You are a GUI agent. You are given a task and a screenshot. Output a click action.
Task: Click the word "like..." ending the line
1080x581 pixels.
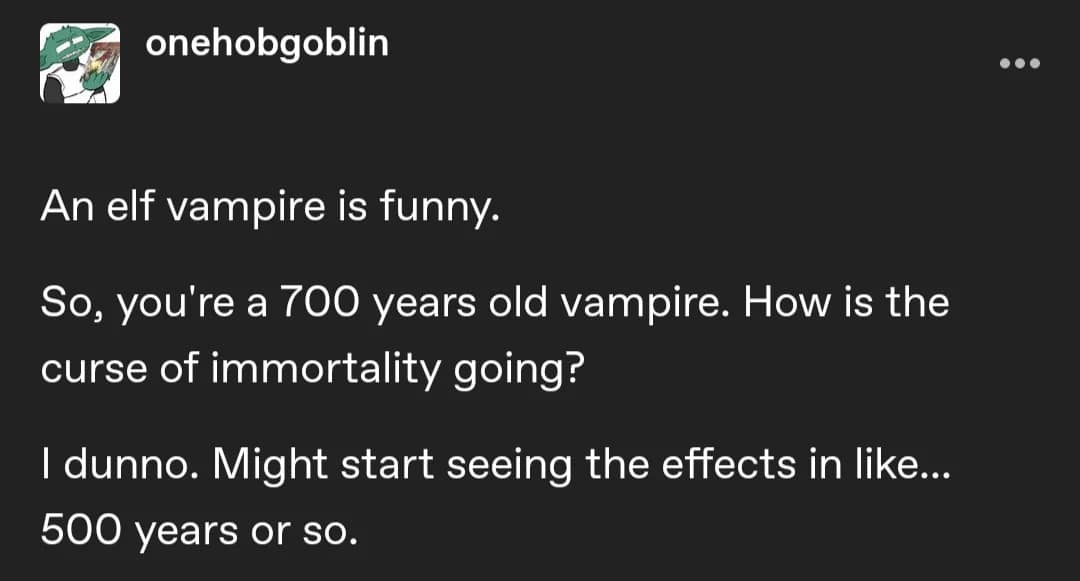899,465
